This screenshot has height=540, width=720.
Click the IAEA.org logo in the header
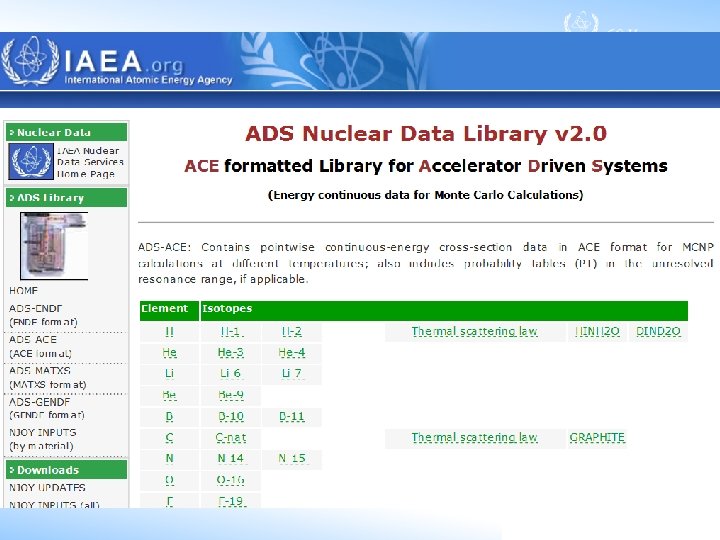point(117,62)
